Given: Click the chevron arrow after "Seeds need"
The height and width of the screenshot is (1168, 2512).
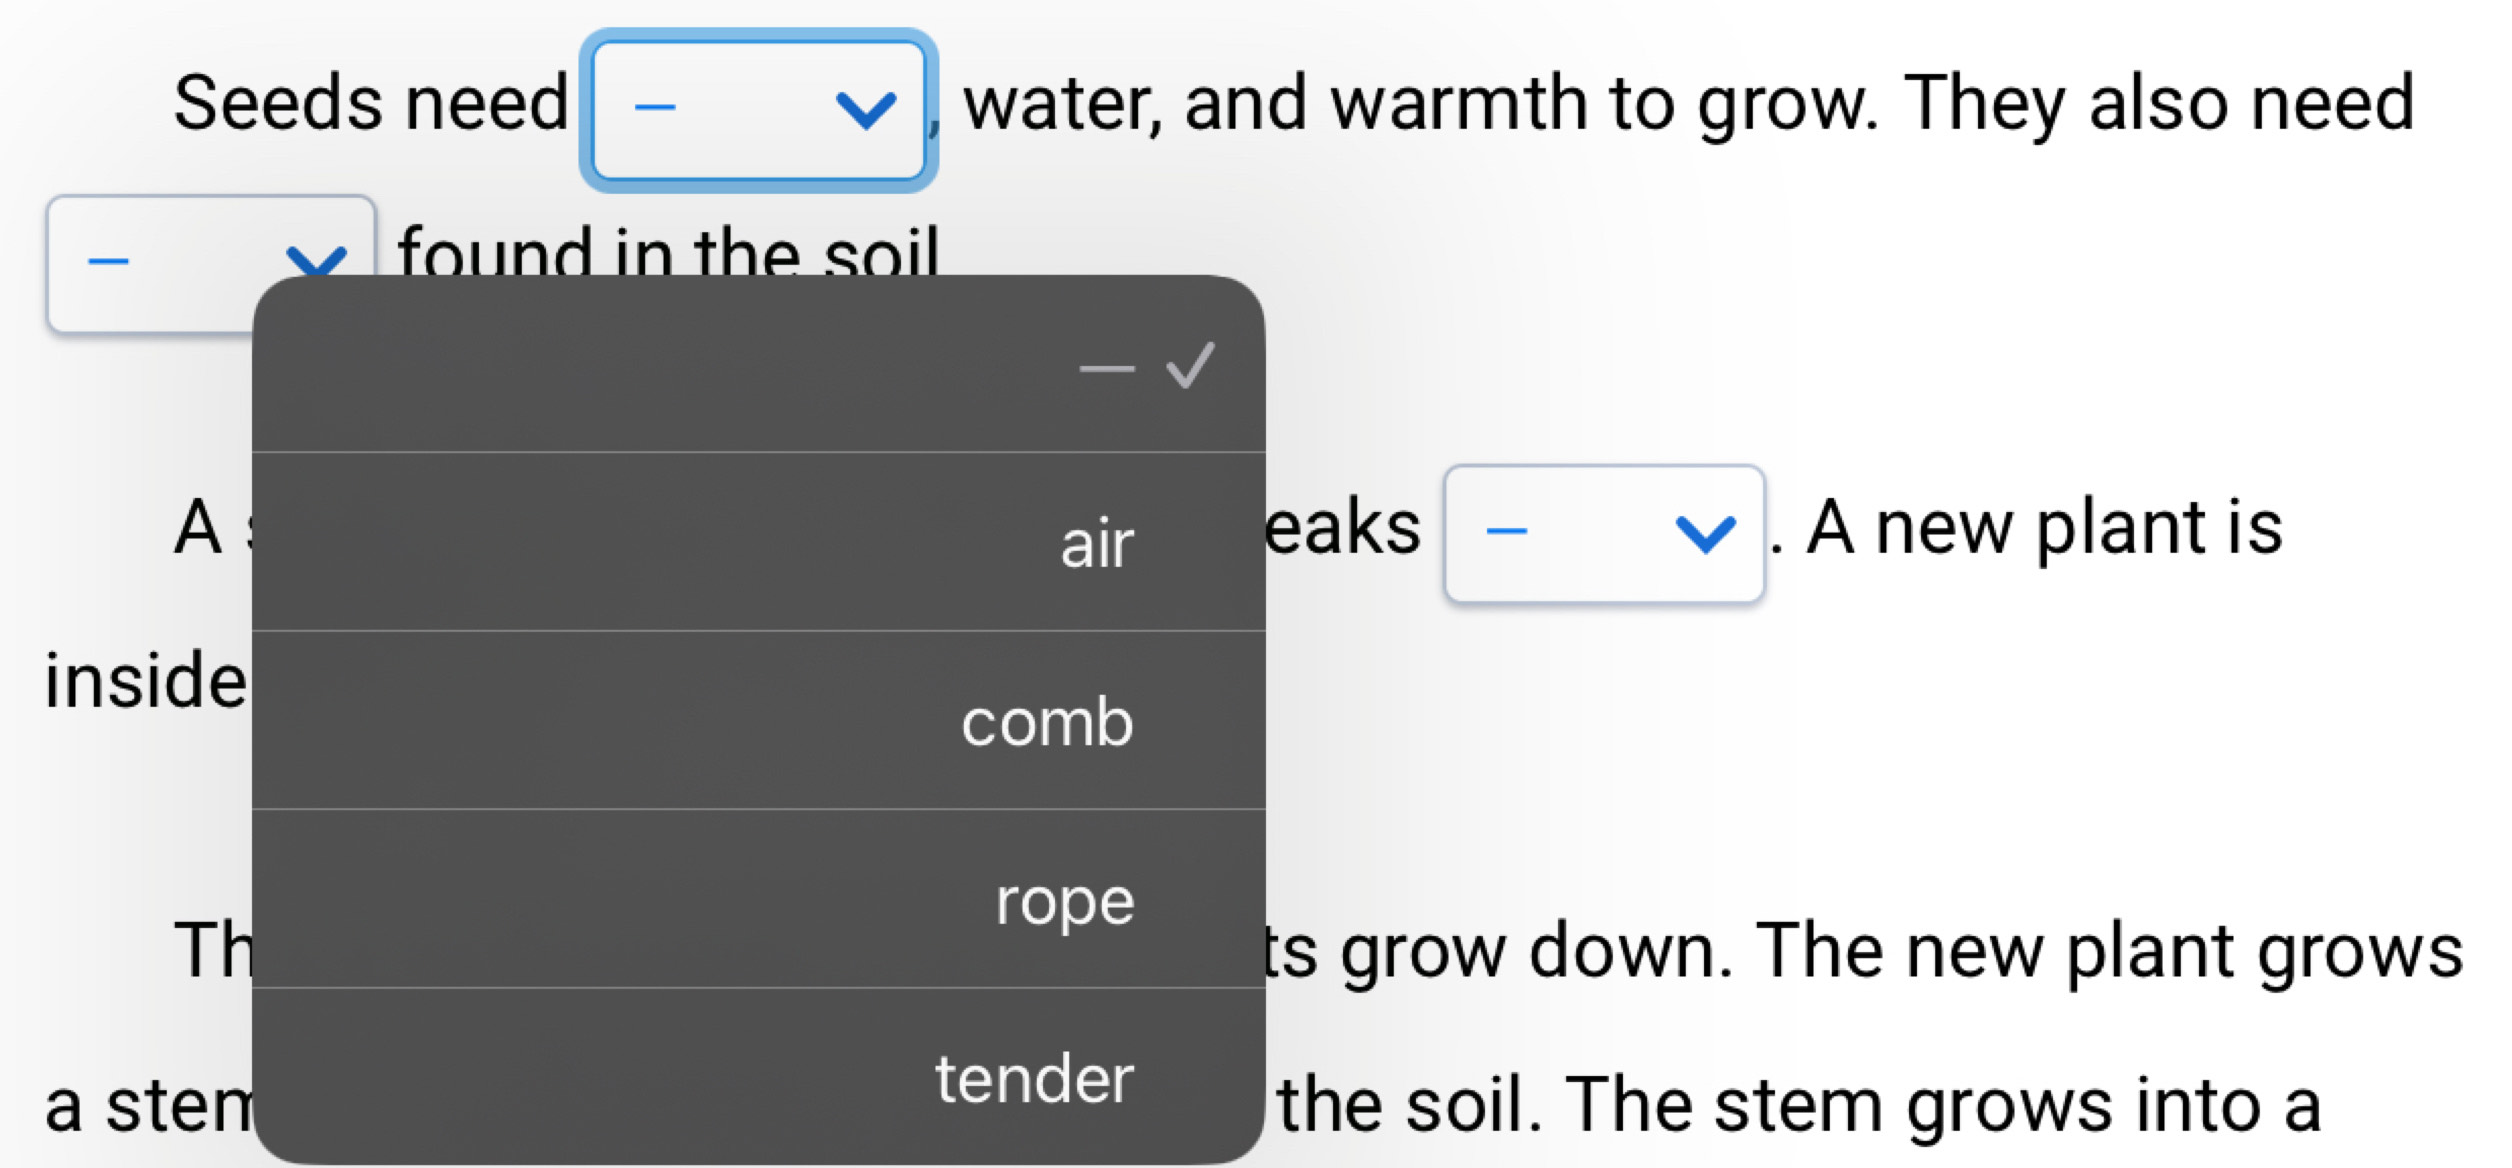Looking at the screenshot, I should click(x=865, y=110).
